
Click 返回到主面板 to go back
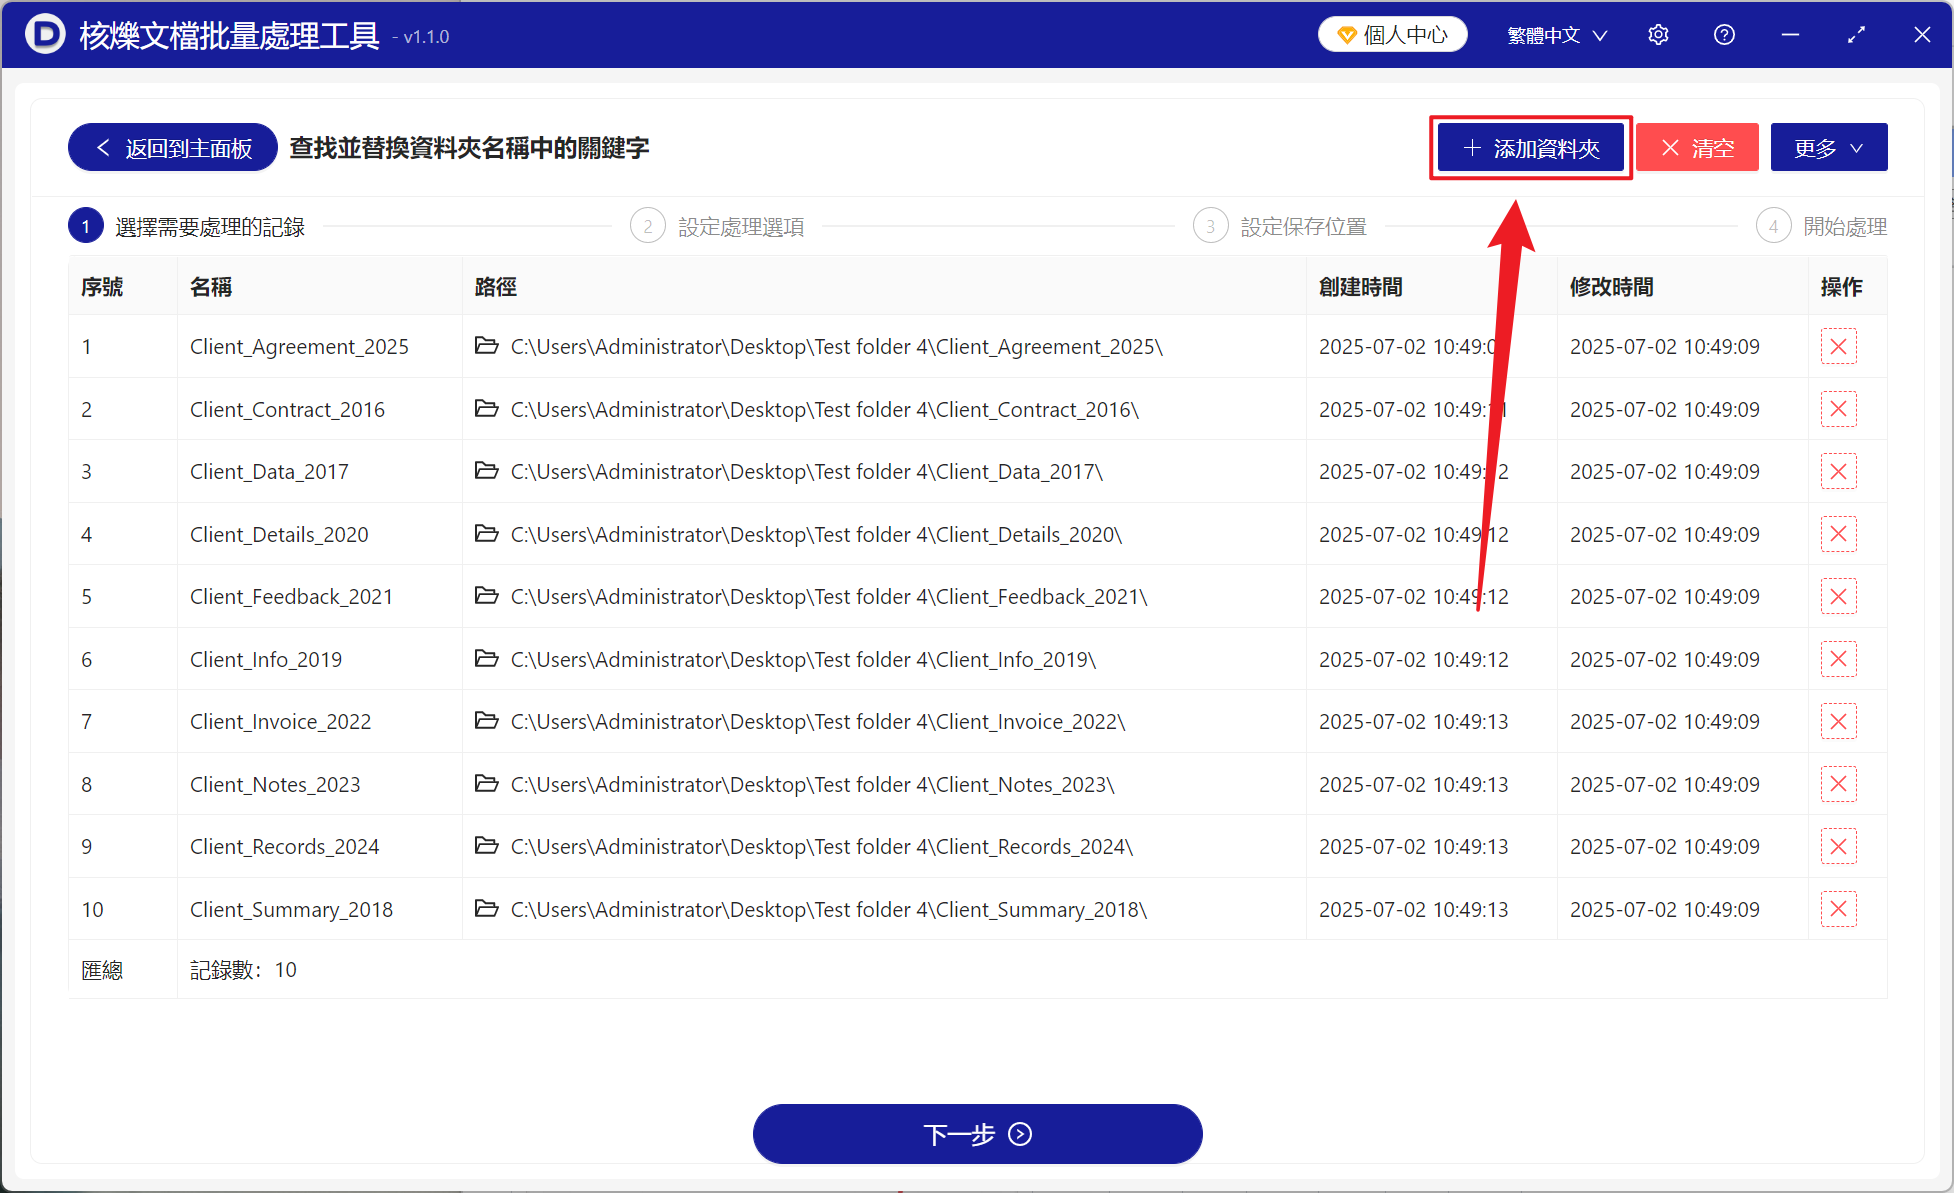(171, 147)
